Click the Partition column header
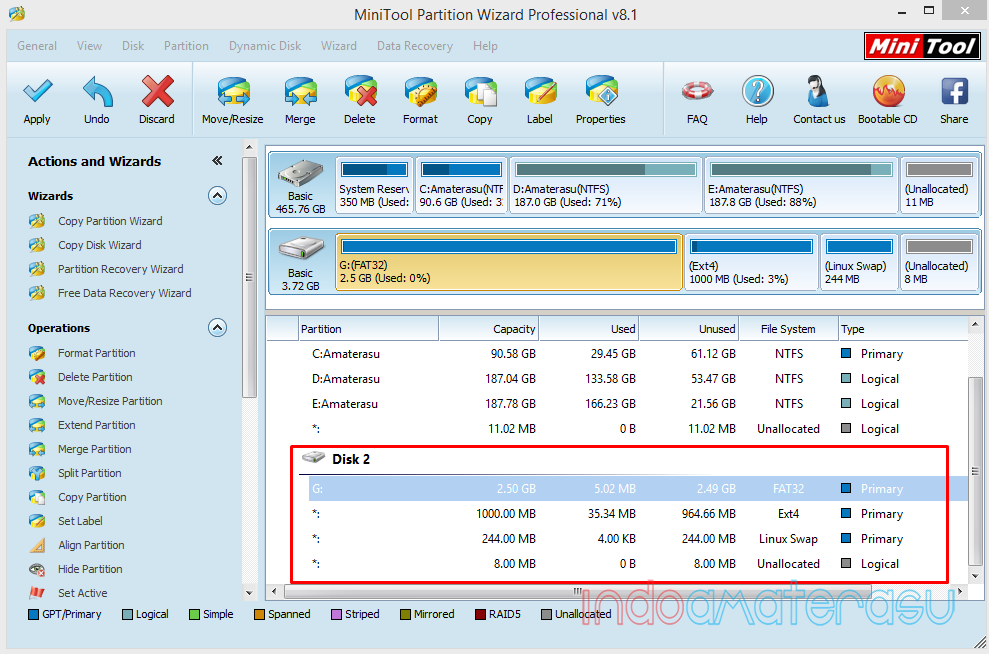This screenshot has width=989, height=654. [x=368, y=329]
